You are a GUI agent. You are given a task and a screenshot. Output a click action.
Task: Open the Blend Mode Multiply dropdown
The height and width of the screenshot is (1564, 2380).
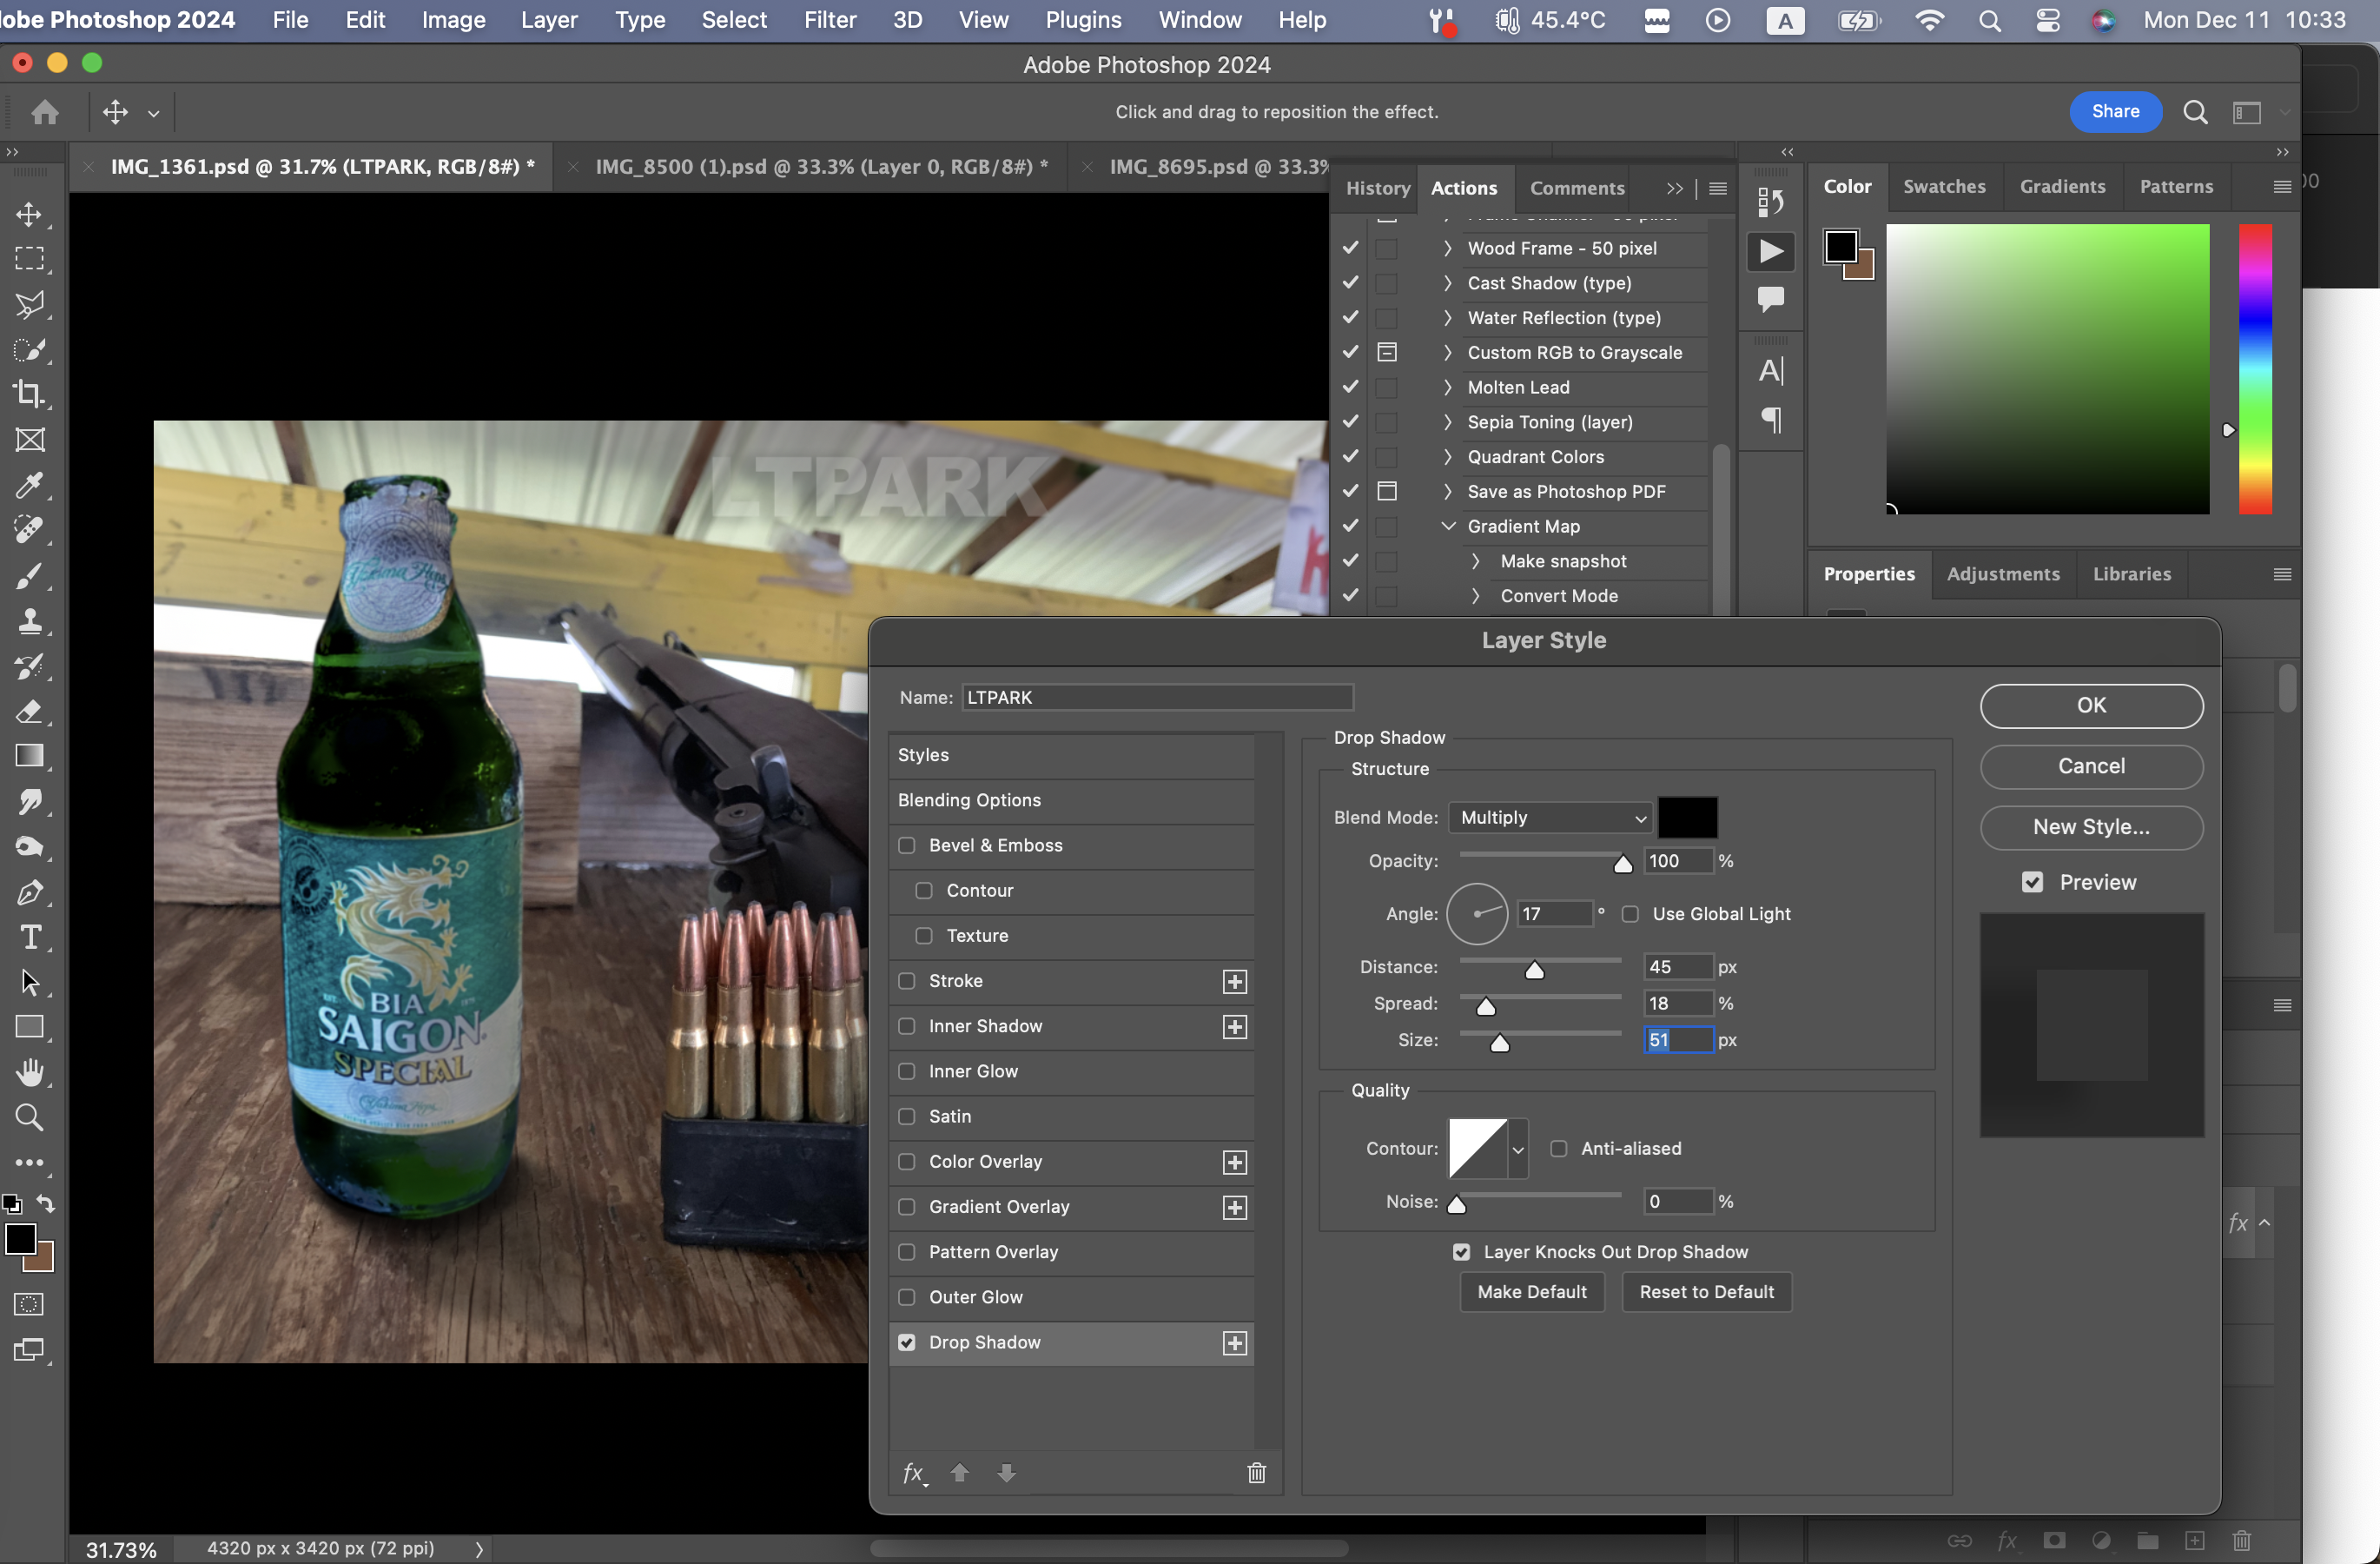[1549, 818]
